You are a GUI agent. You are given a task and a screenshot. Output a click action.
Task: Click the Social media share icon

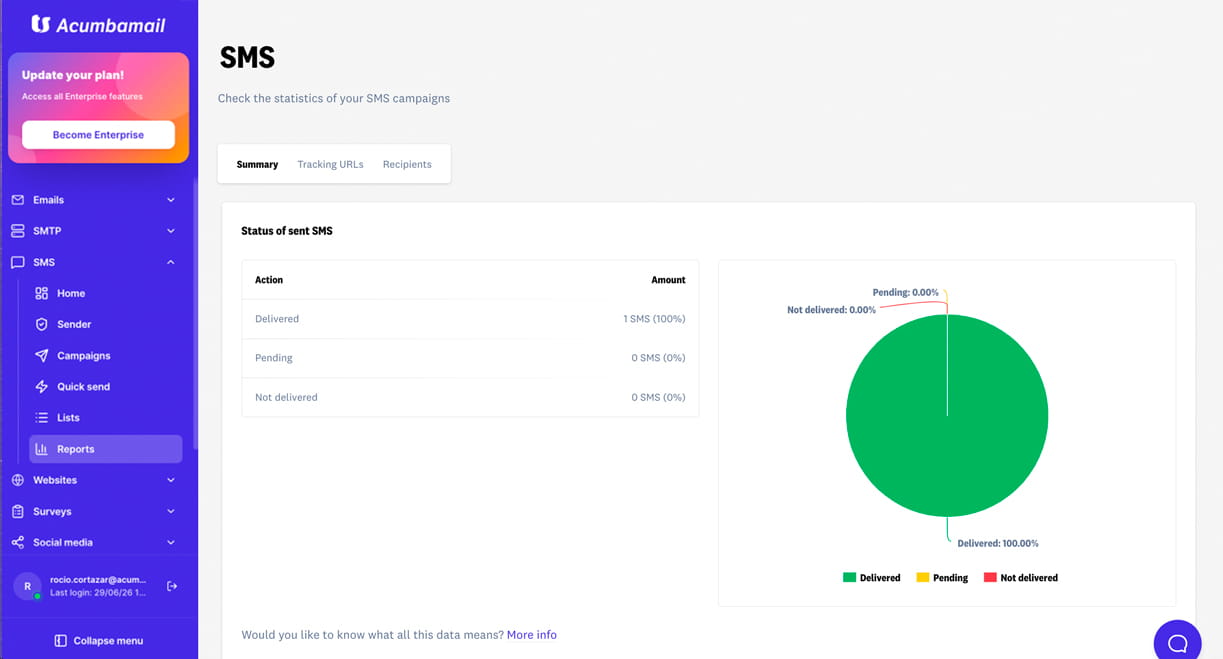click(17, 542)
